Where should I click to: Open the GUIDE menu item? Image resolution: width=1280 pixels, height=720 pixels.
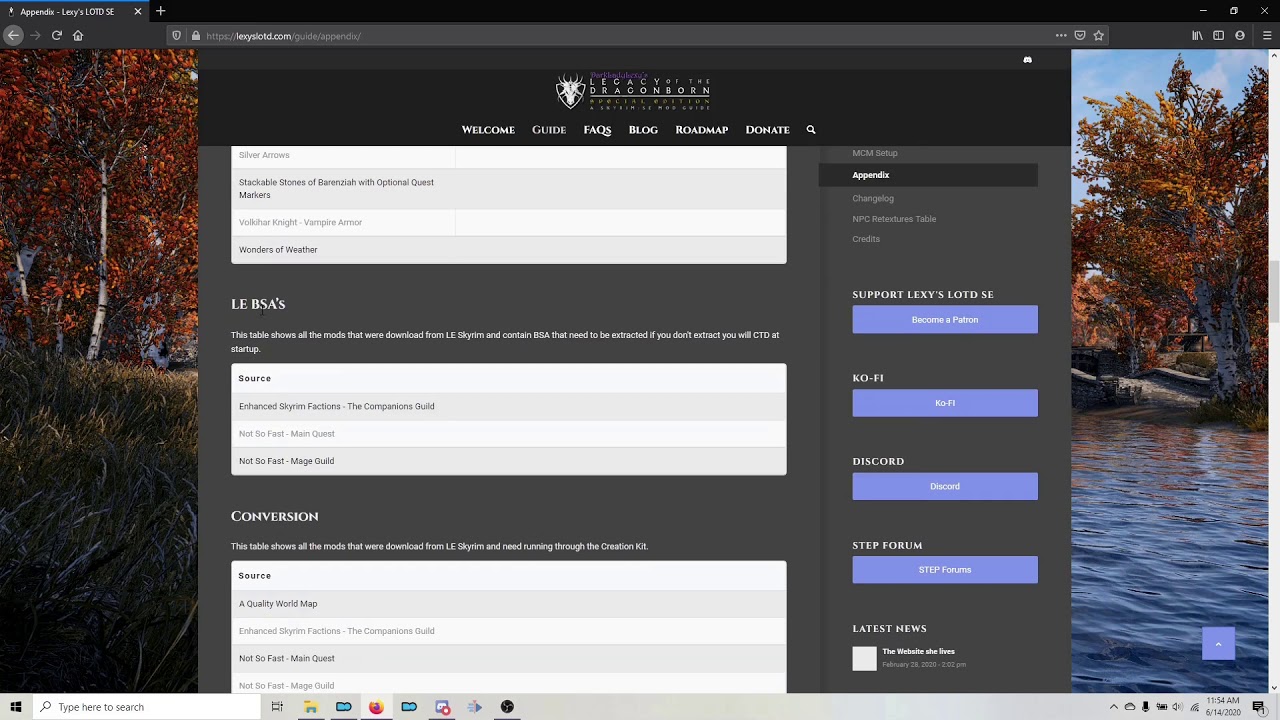(549, 130)
